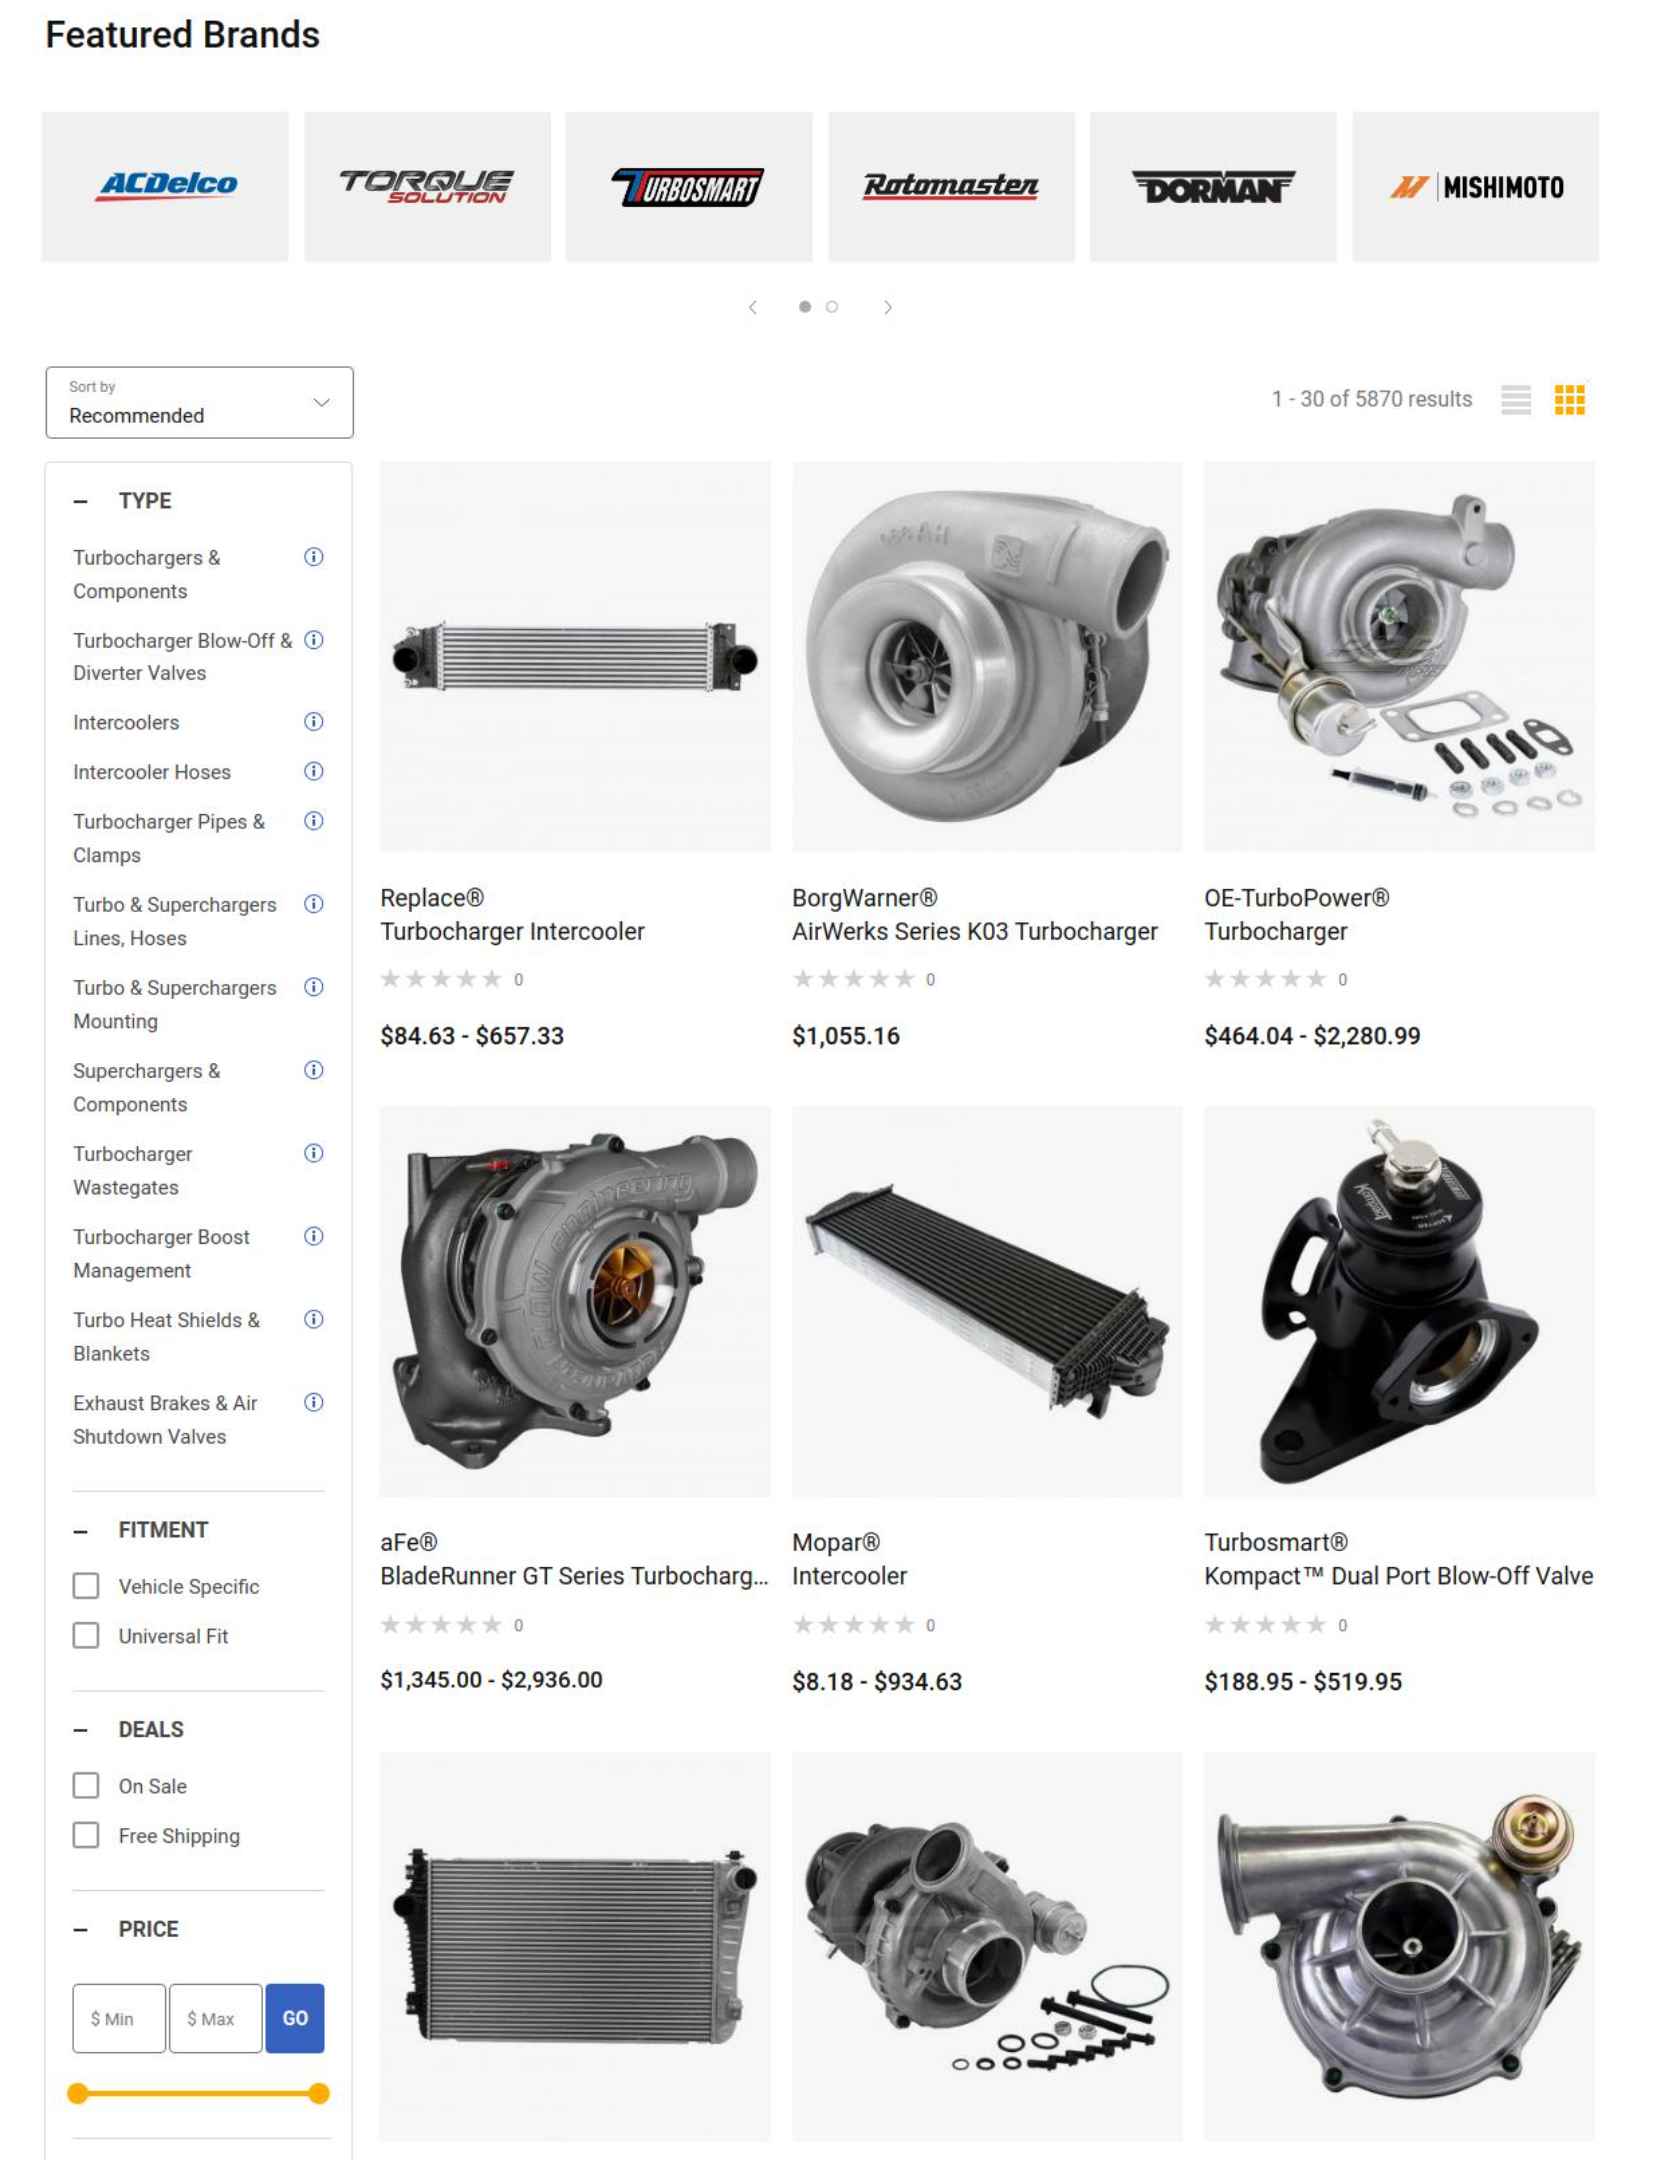Screen dimensions: 1680x2160
Task: Filter by Intercooler Hoses type
Action: click(152, 772)
